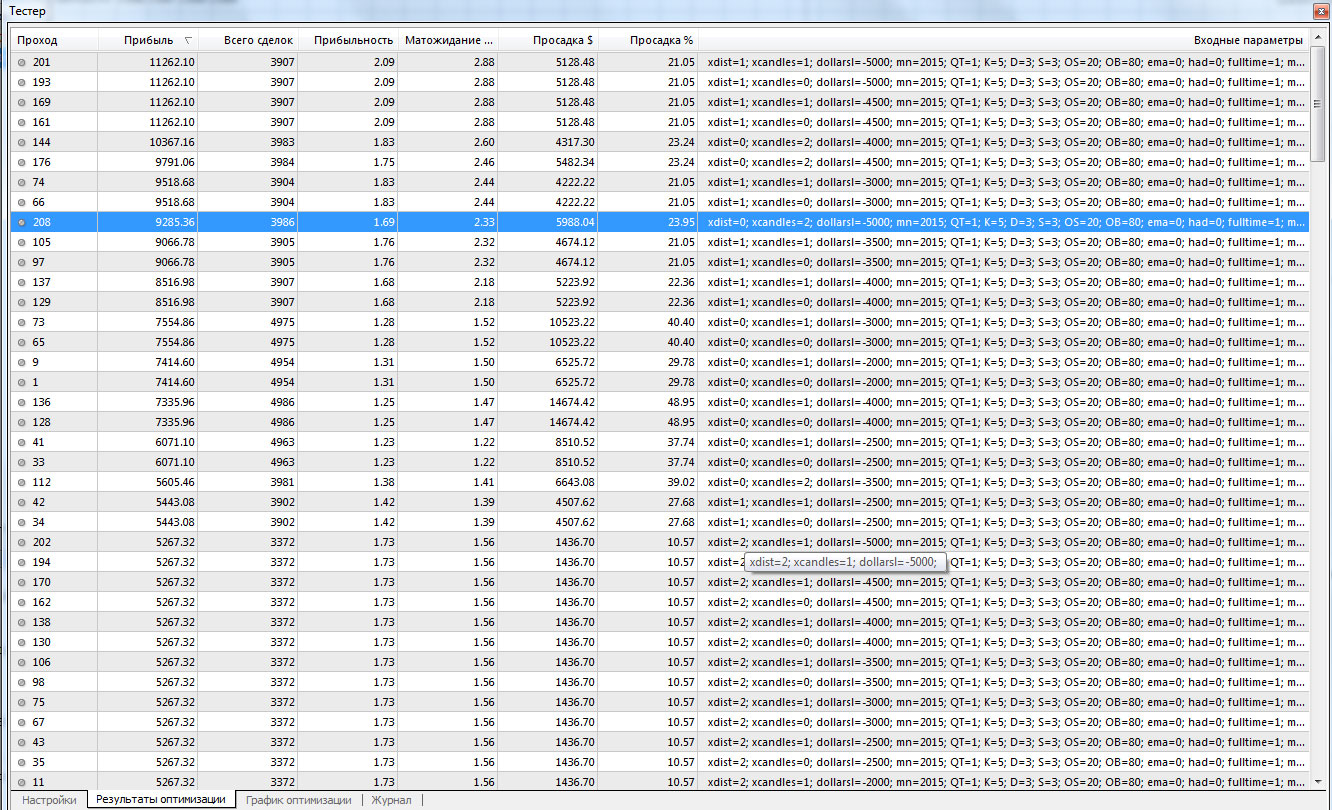Select the row for pass 129
Image resolution: width=1332 pixels, height=810 pixels.
660,302
